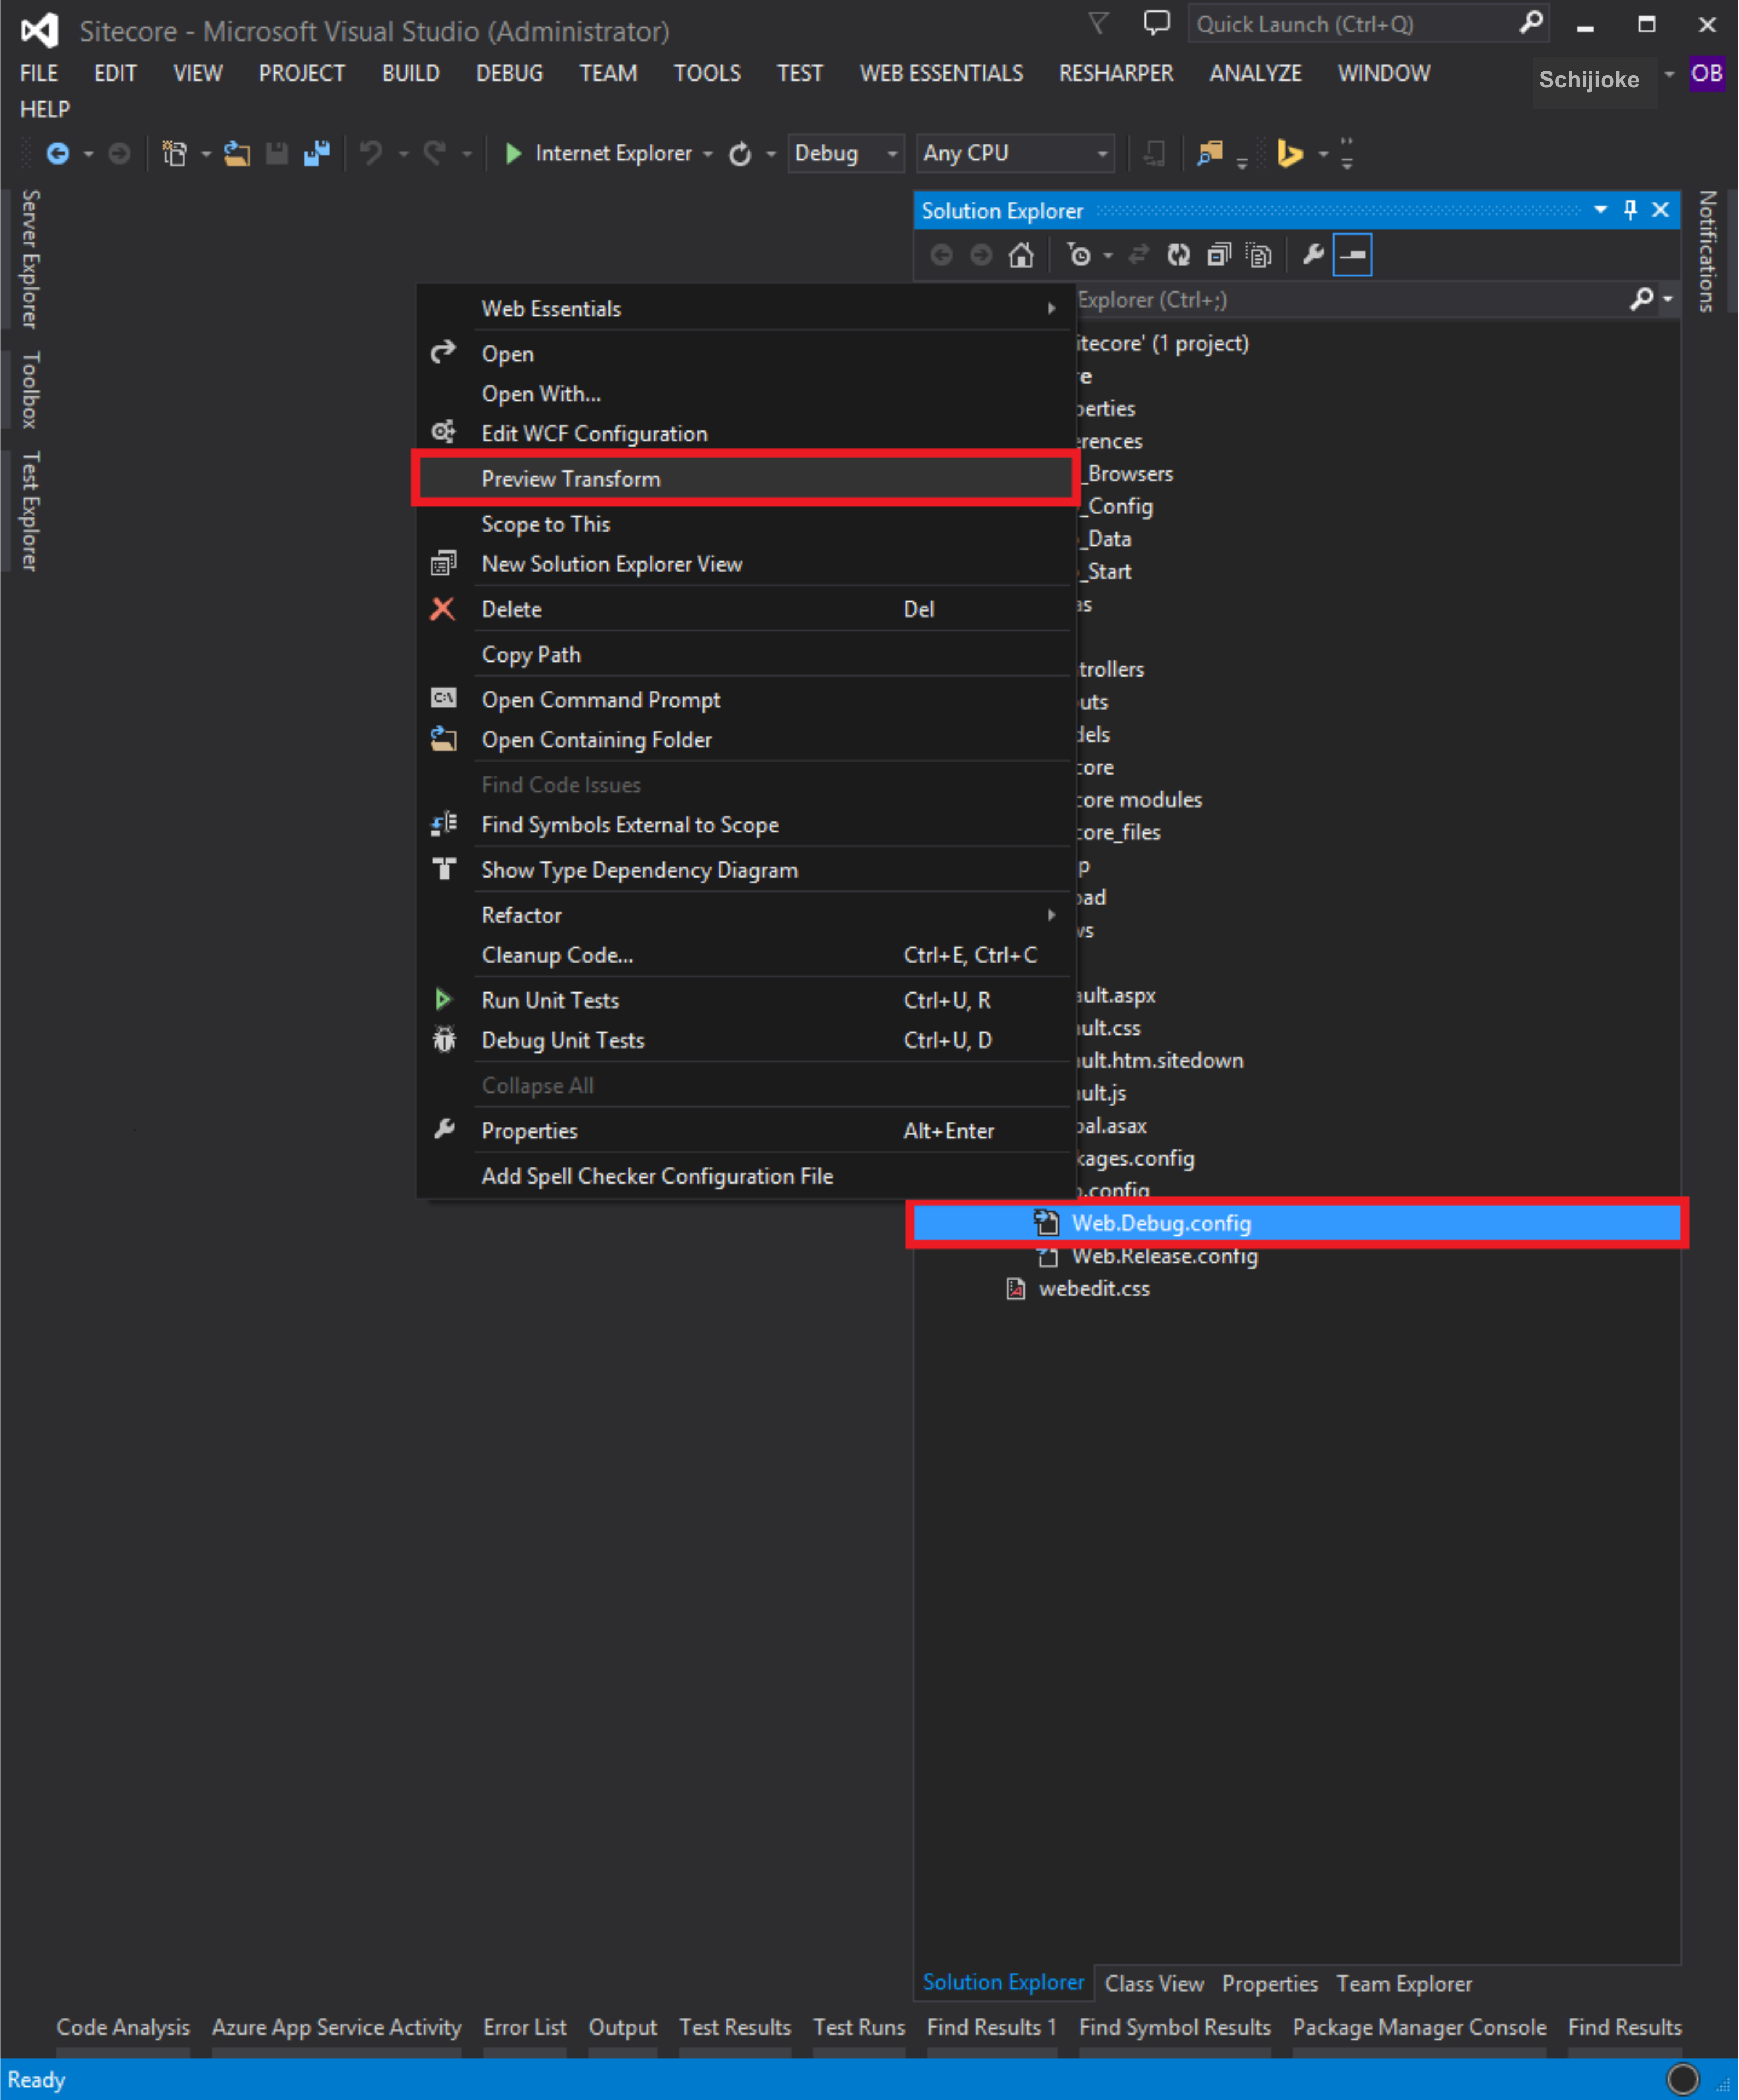Click the Solution Explorer Home icon
1739x2100 pixels.
point(1021,256)
